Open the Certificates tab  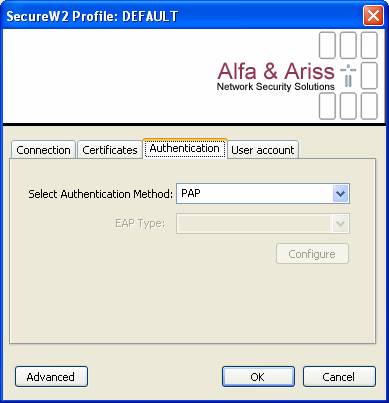coord(110,150)
